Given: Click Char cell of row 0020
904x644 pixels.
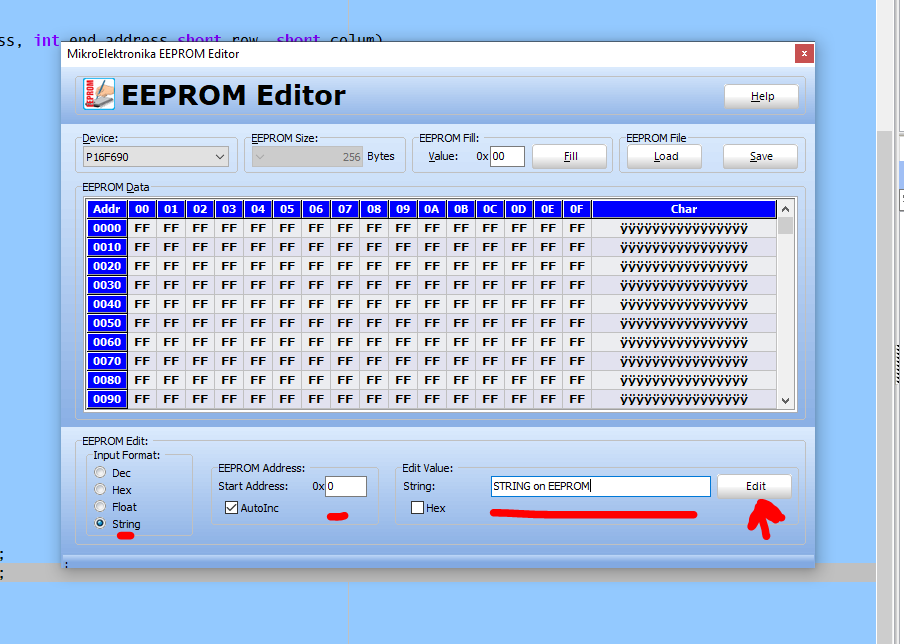Looking at the screenshot, I should click(684, 266).
